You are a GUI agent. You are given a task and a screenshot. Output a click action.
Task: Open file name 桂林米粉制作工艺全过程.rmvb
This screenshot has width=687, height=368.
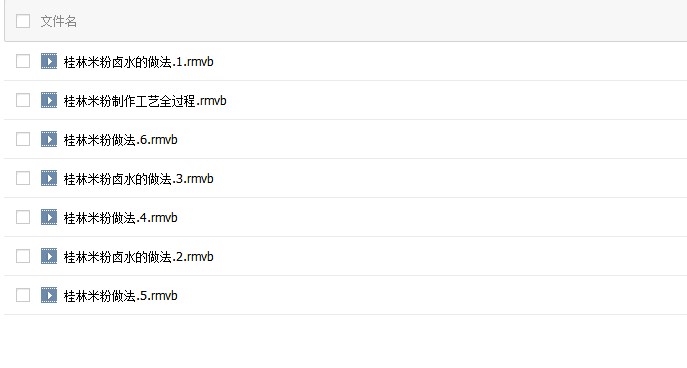(145, 101)
